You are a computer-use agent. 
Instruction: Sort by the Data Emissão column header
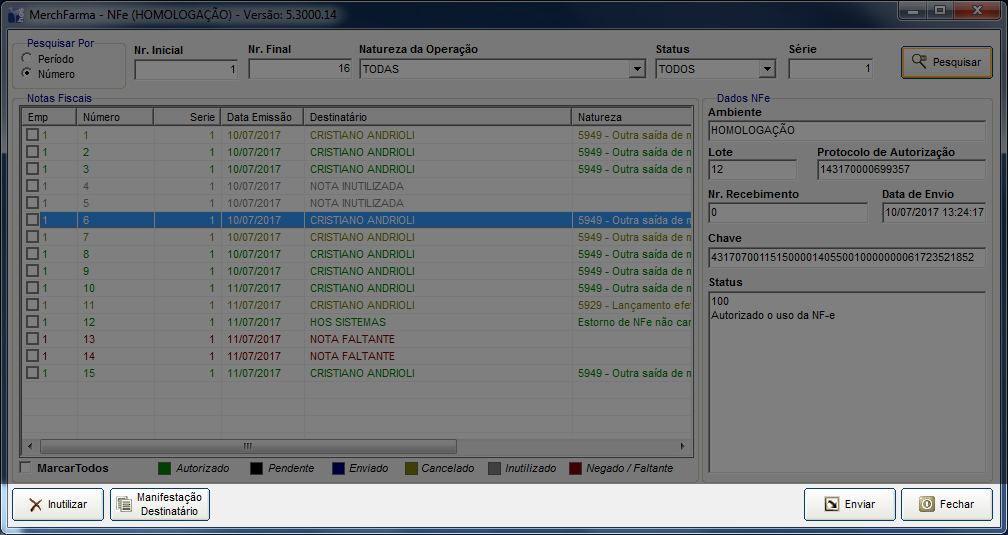point(262,117)
